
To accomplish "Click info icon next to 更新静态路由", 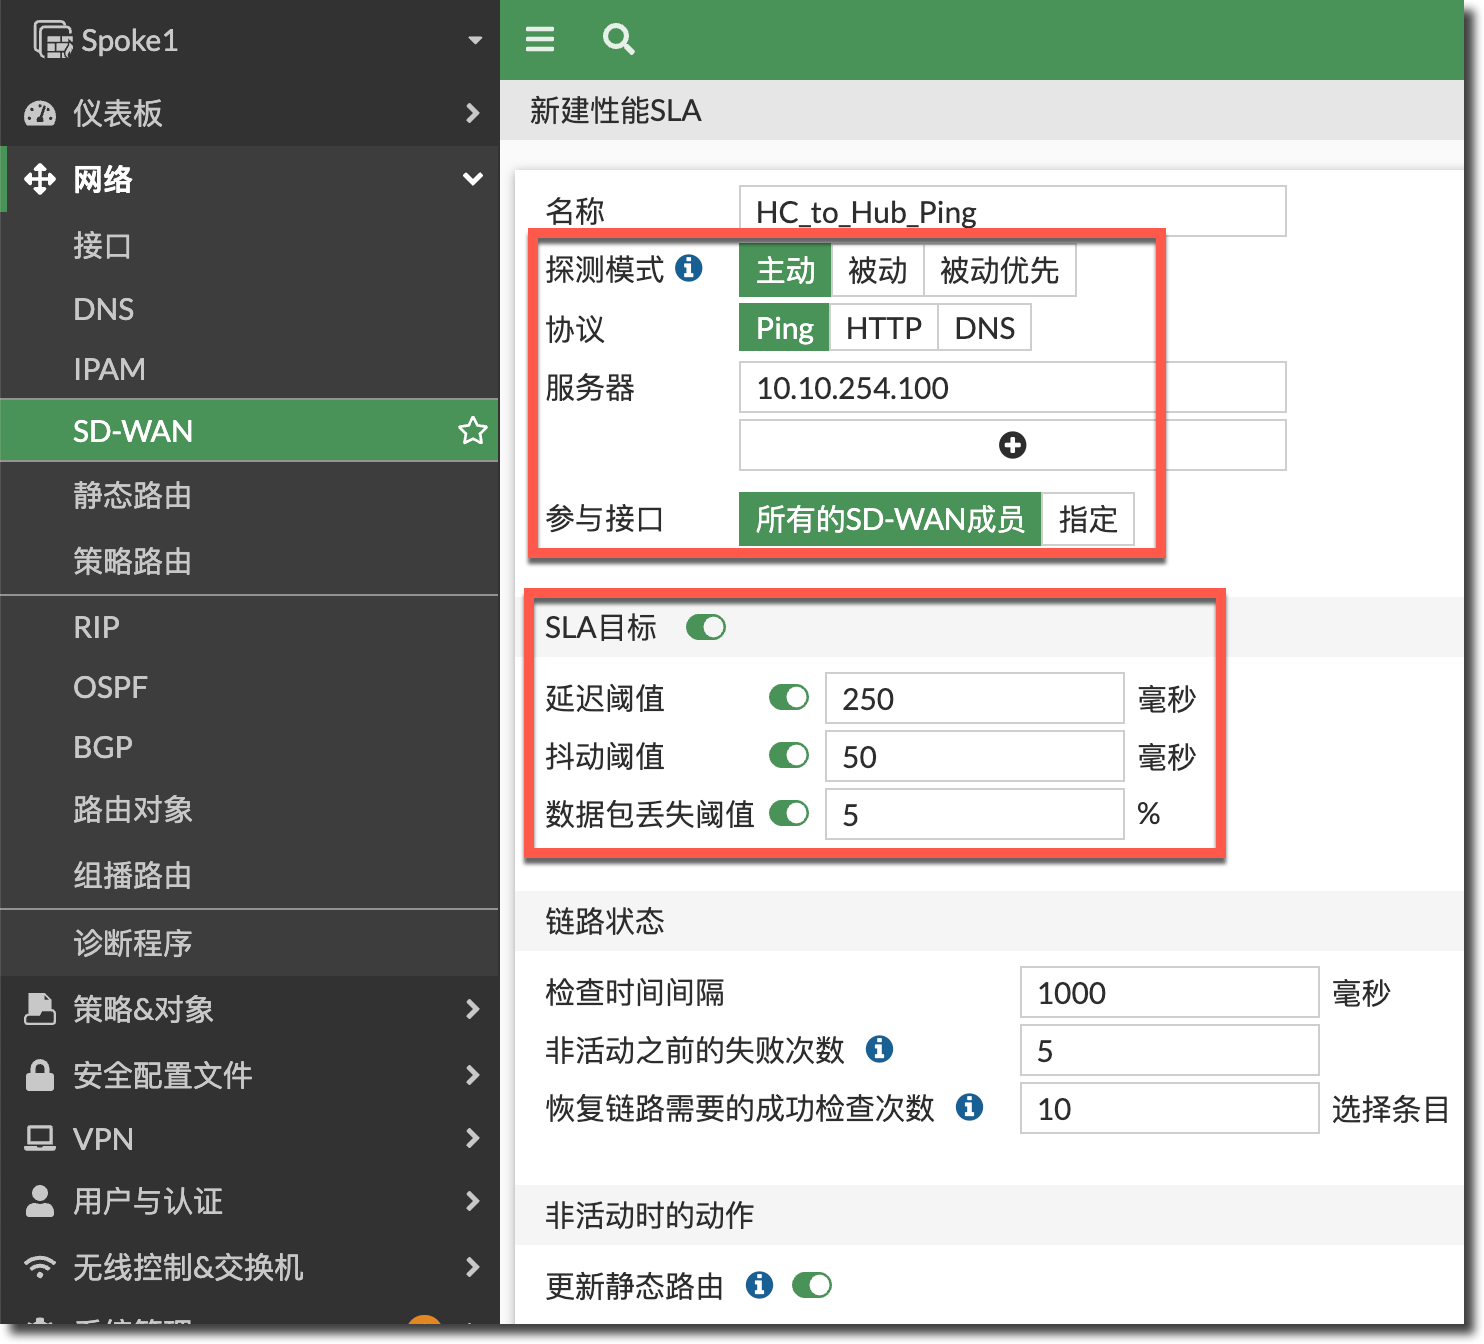I will [759, 1285].
